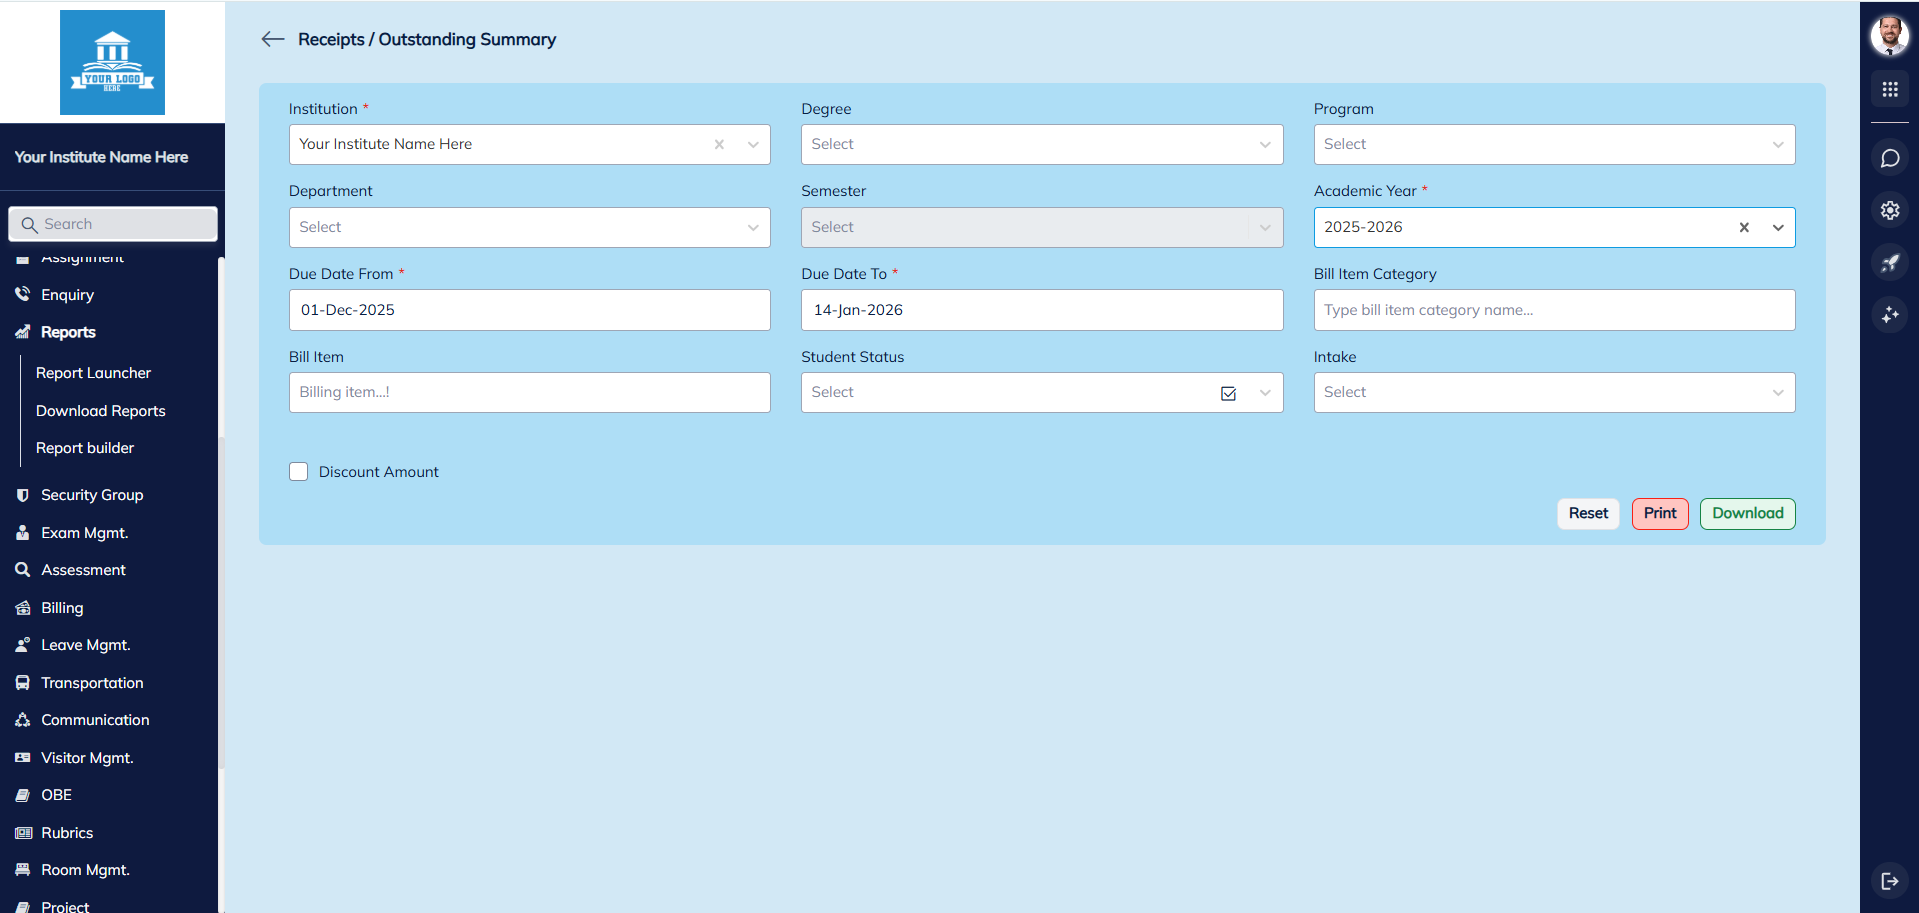
Task: Expand the Program select dropdown
Action: click(x=1777, y=144)
